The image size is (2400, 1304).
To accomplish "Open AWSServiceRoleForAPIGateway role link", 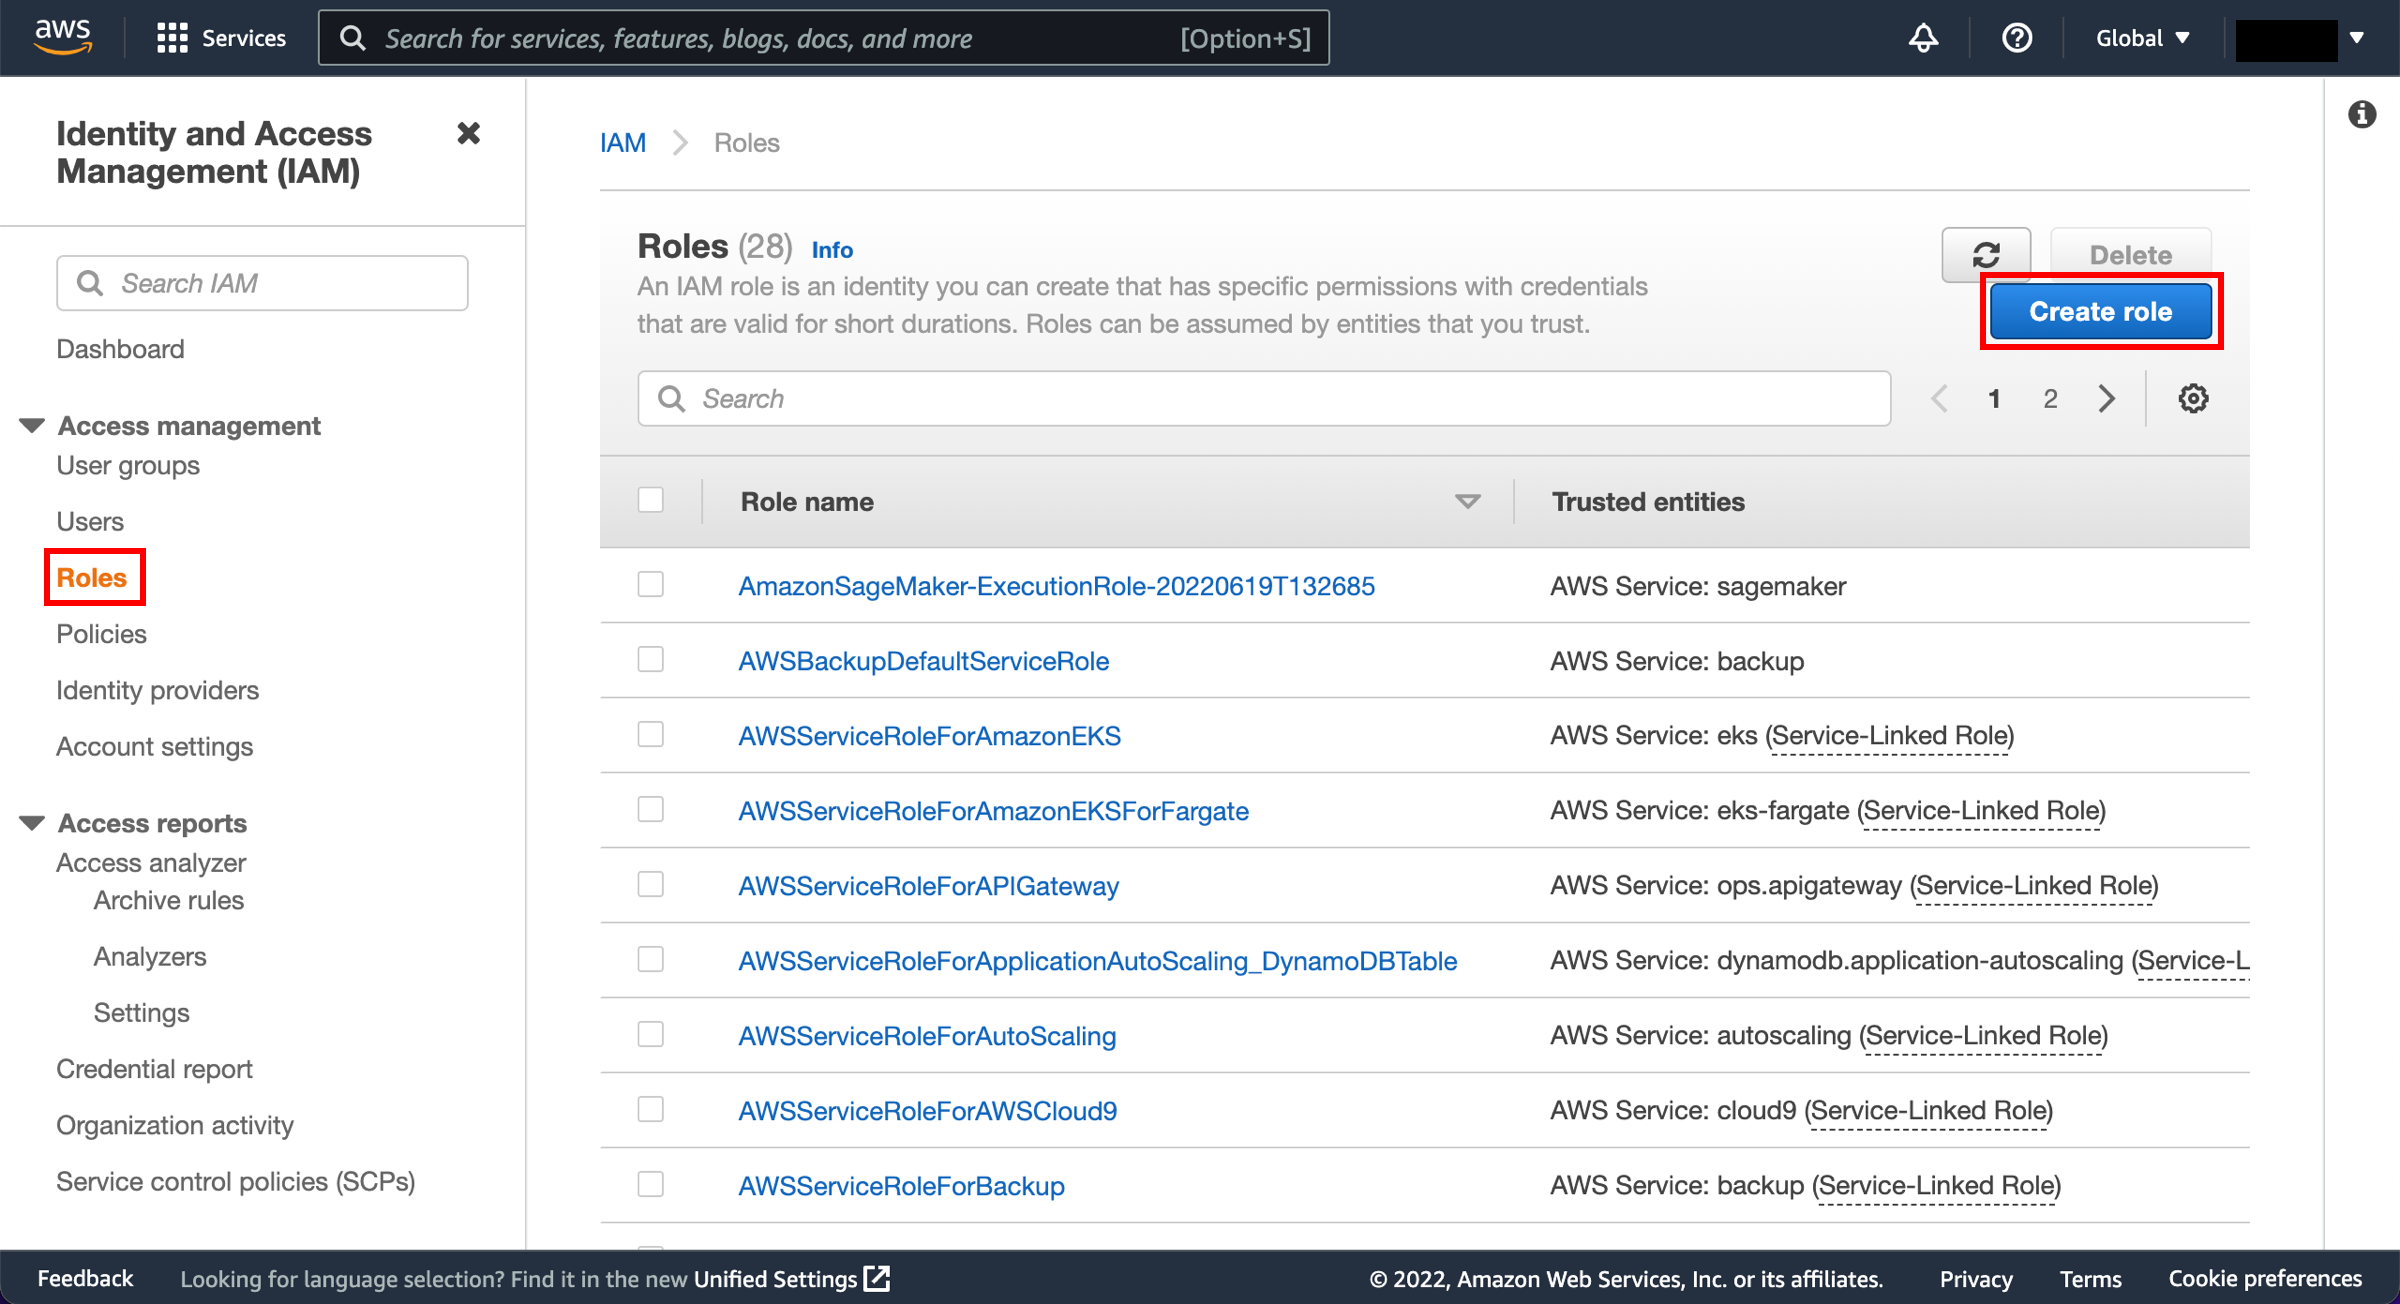I will (929, 886).
